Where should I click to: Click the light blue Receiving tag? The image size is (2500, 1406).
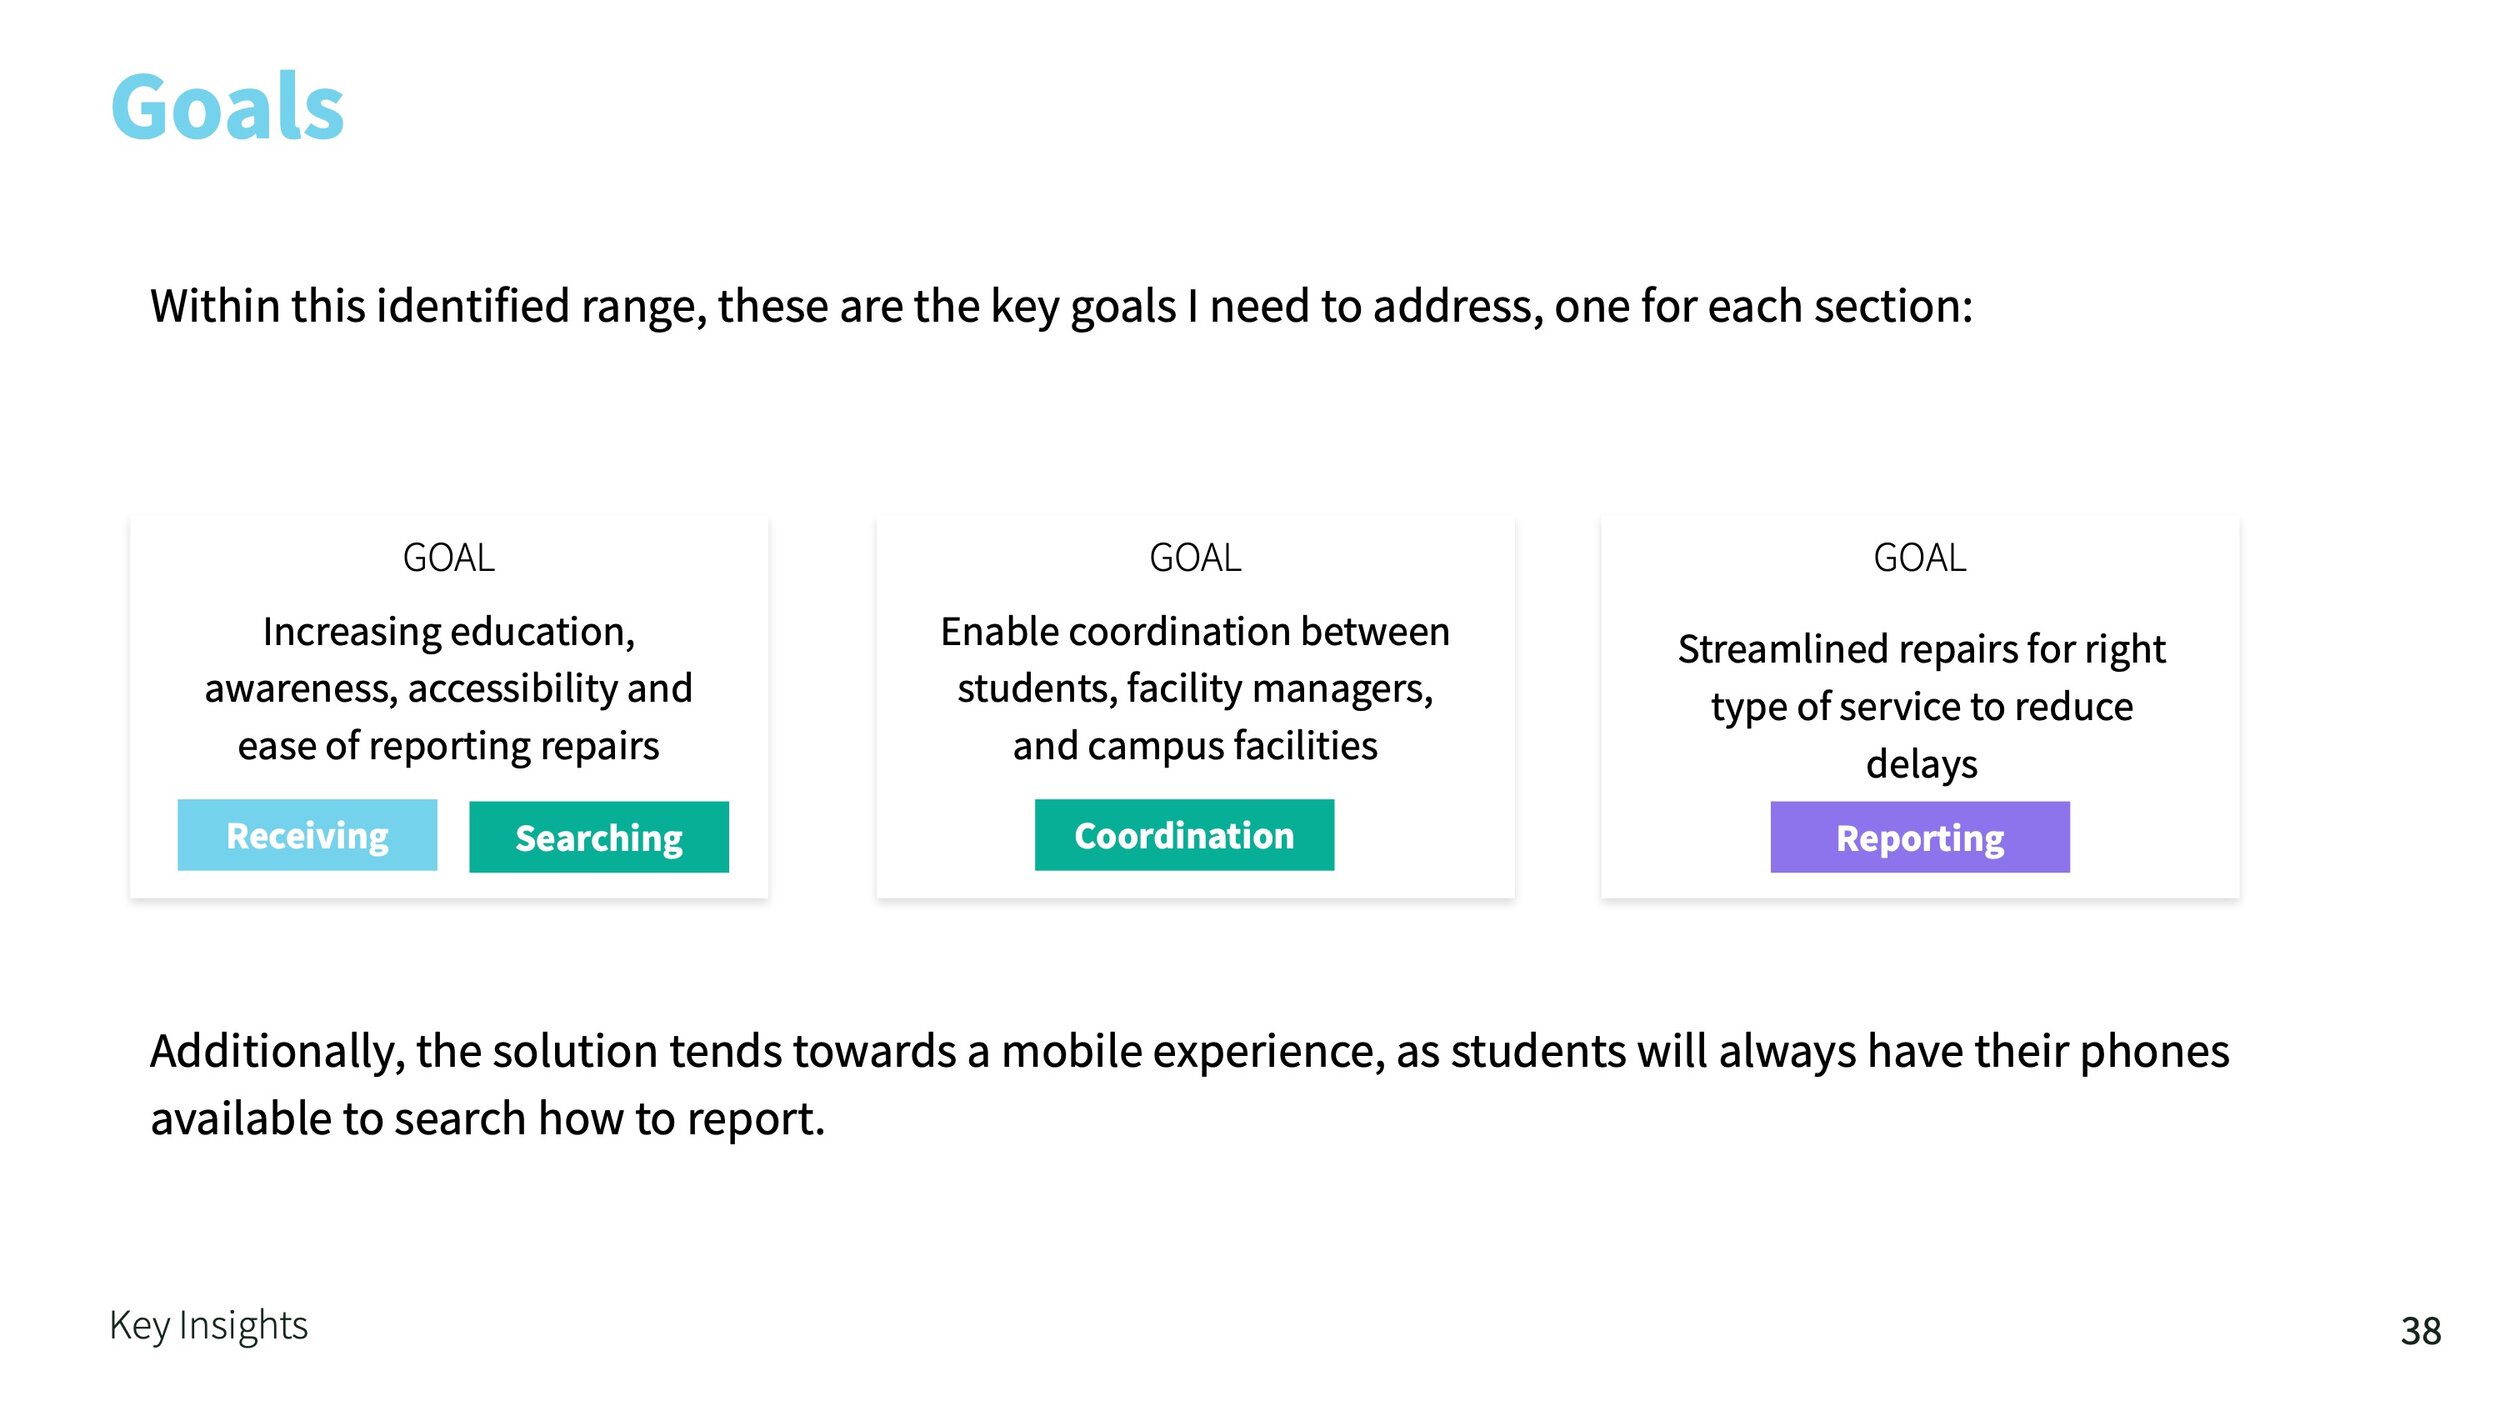[x=307, y=835]
